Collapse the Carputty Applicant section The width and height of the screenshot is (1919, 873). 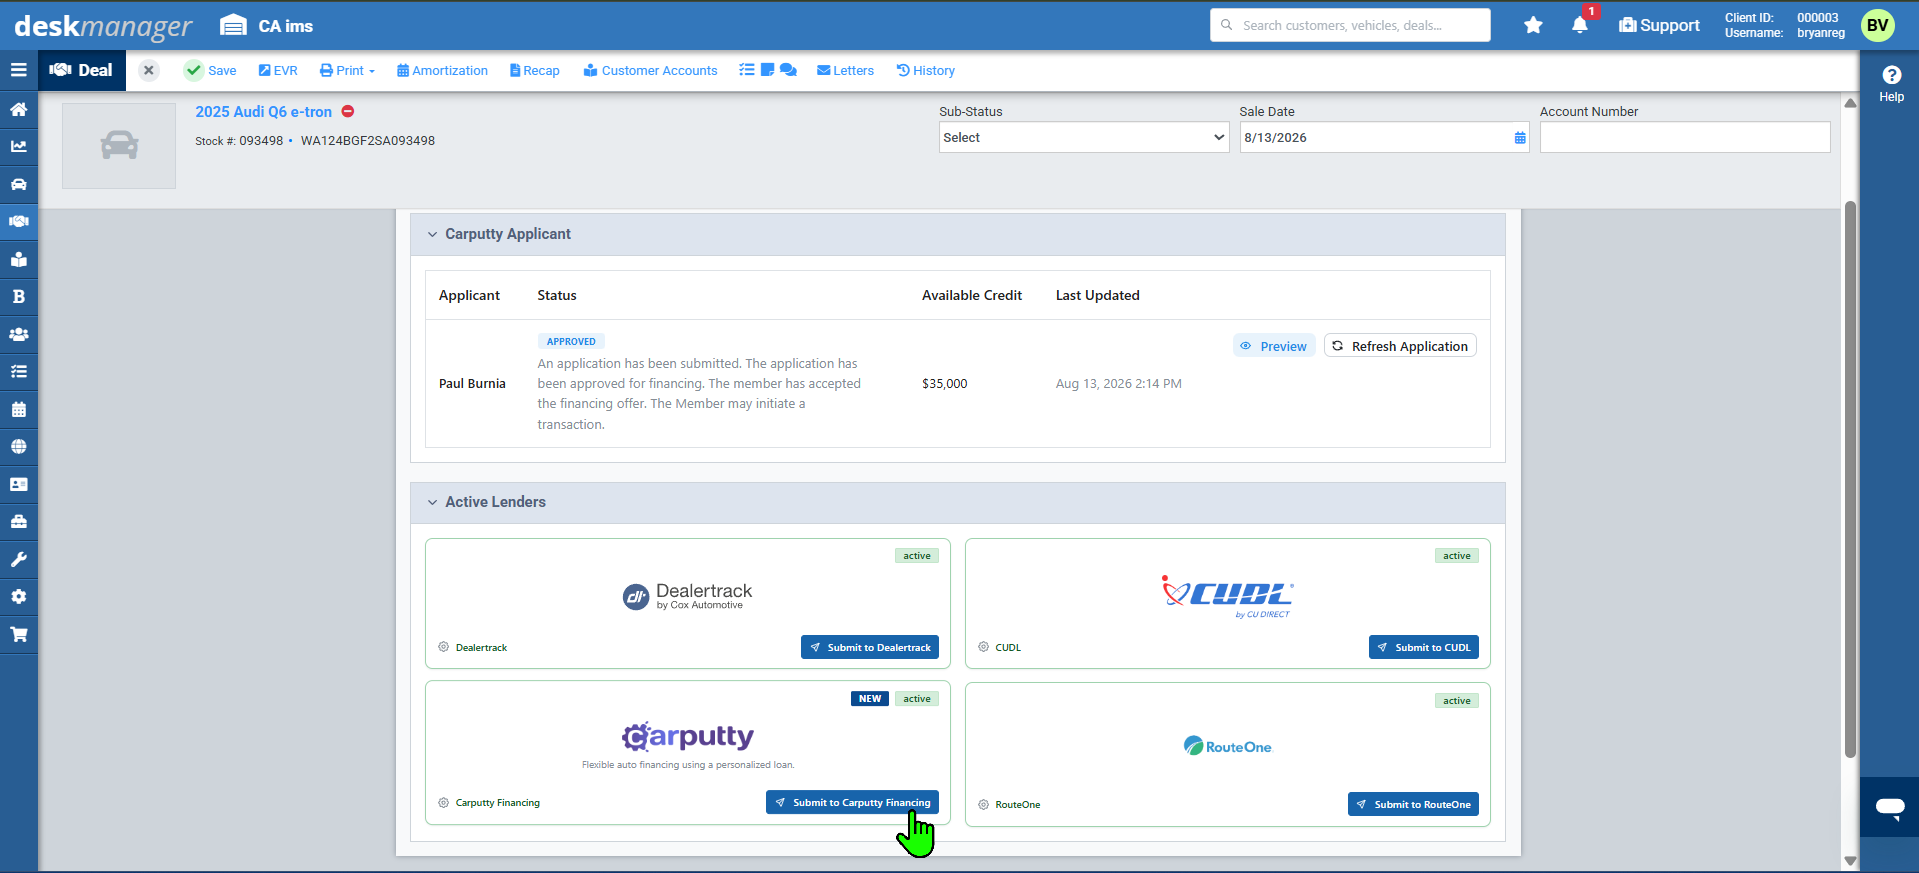coord(432,234)
